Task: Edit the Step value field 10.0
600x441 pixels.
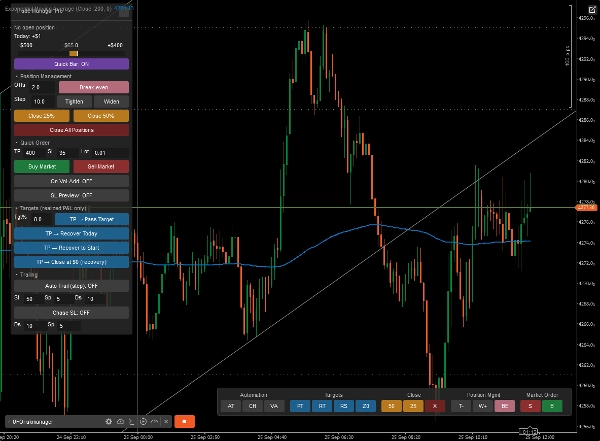Action: (42, 101)
